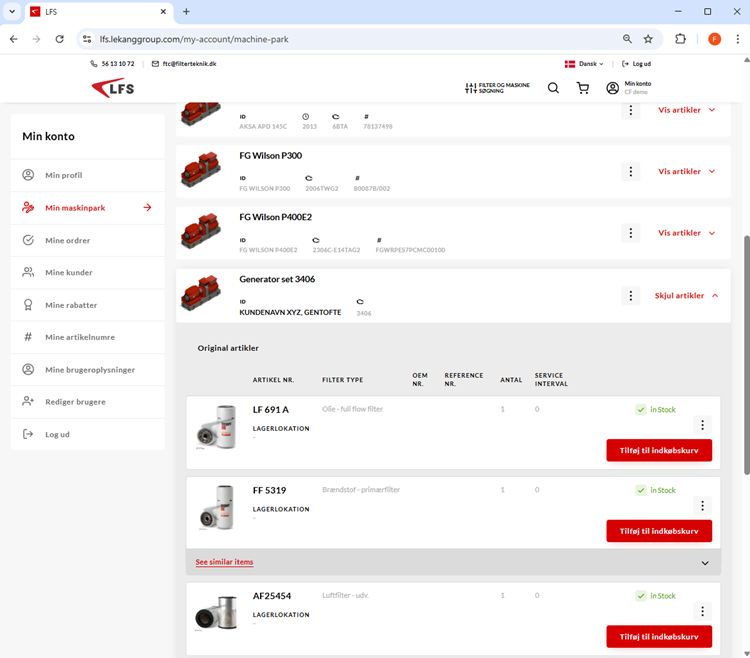Open three-dot menu for Generator set 3406
Image resolution: width=750 pixels, height=658 pixels.
[x=630, y=296]
